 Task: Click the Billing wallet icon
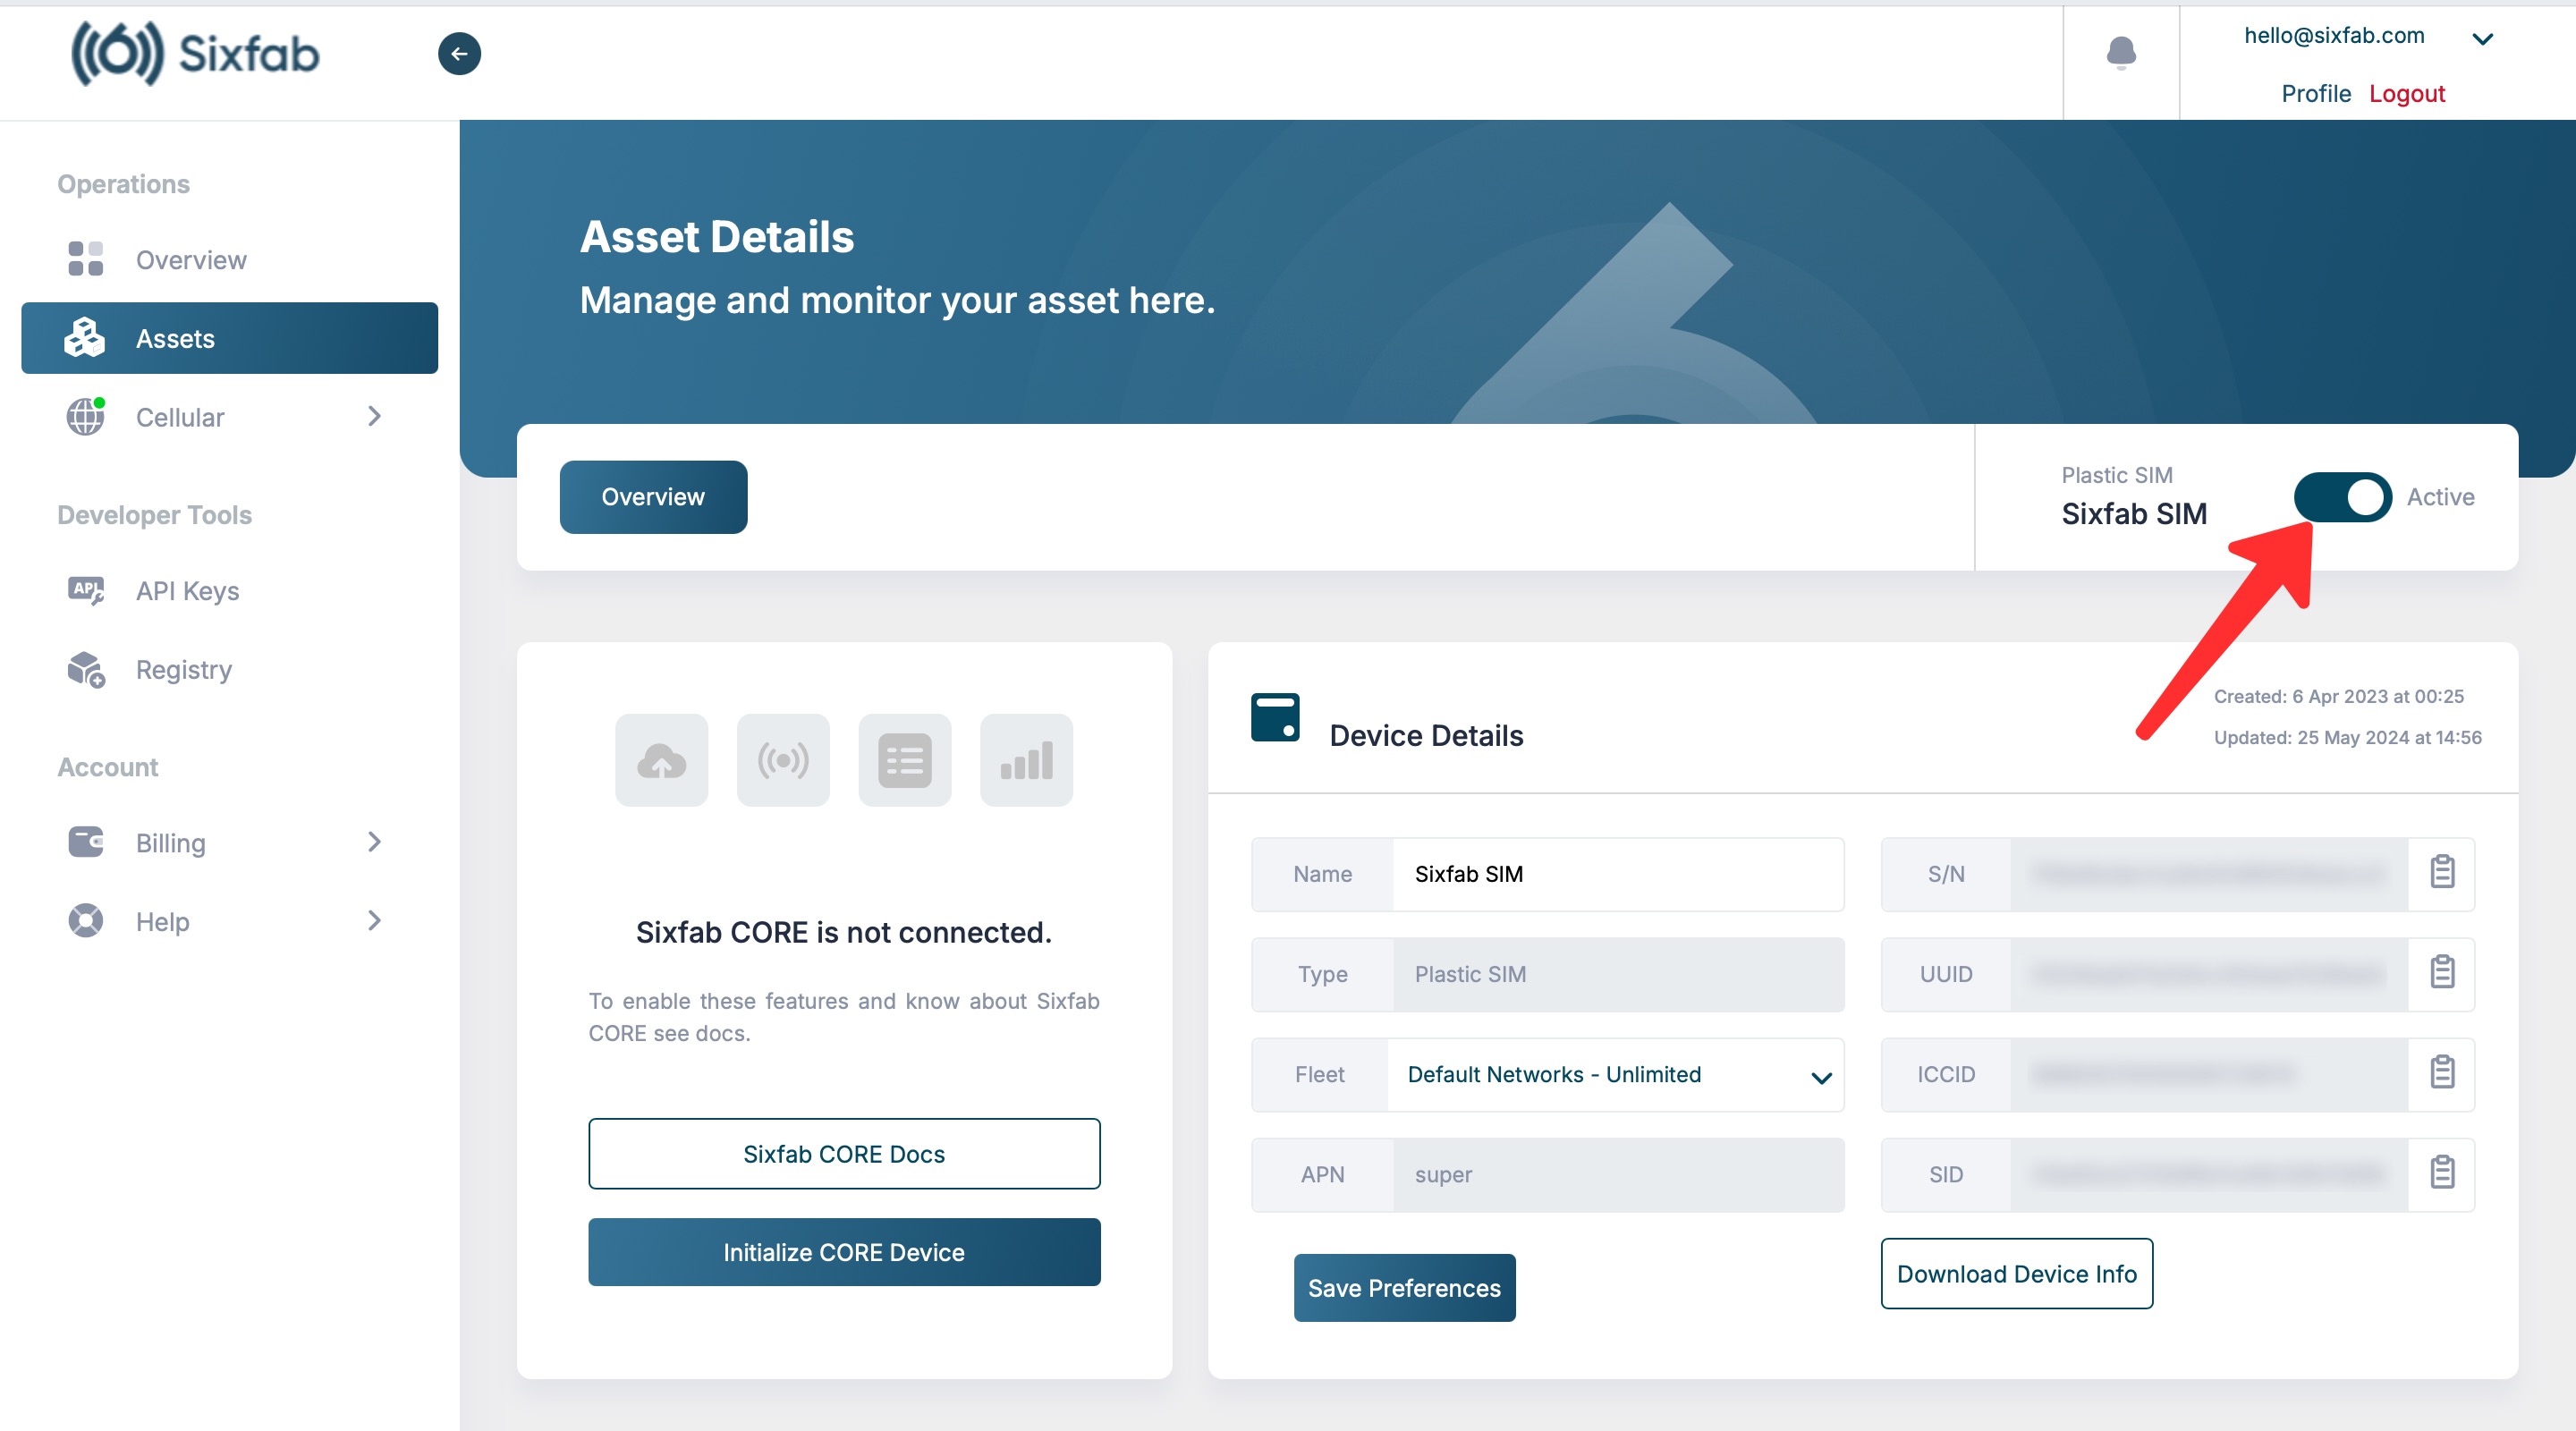pyautogui.click(x=86, y=842)
